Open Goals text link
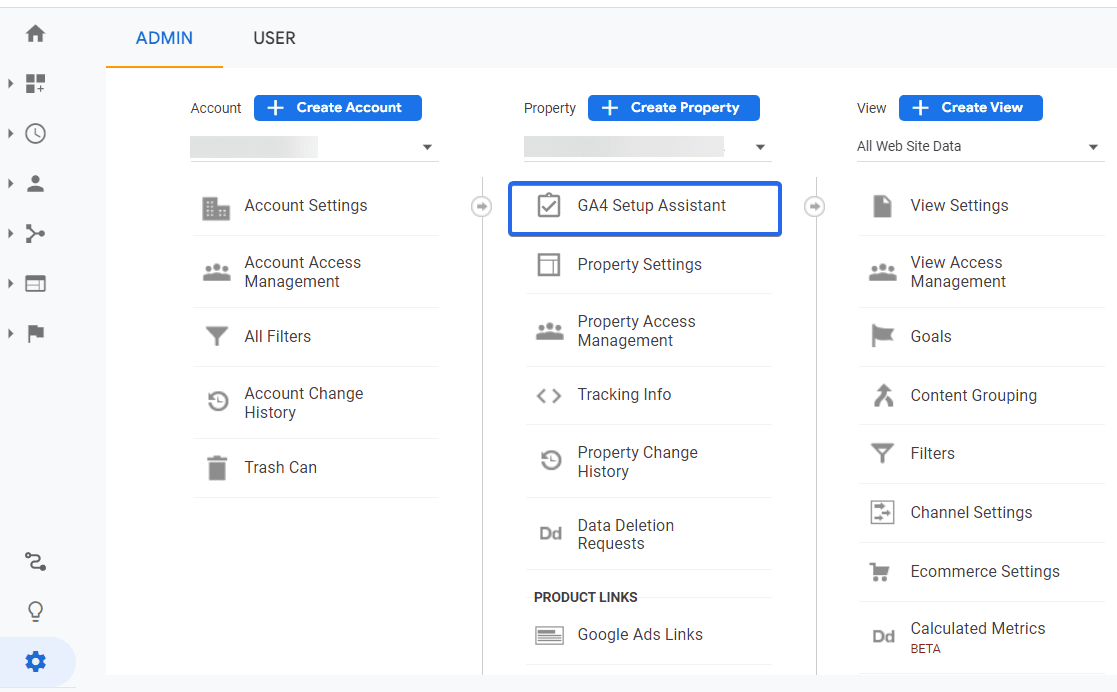The image size is (1117, 692). [x=931, y=336]
